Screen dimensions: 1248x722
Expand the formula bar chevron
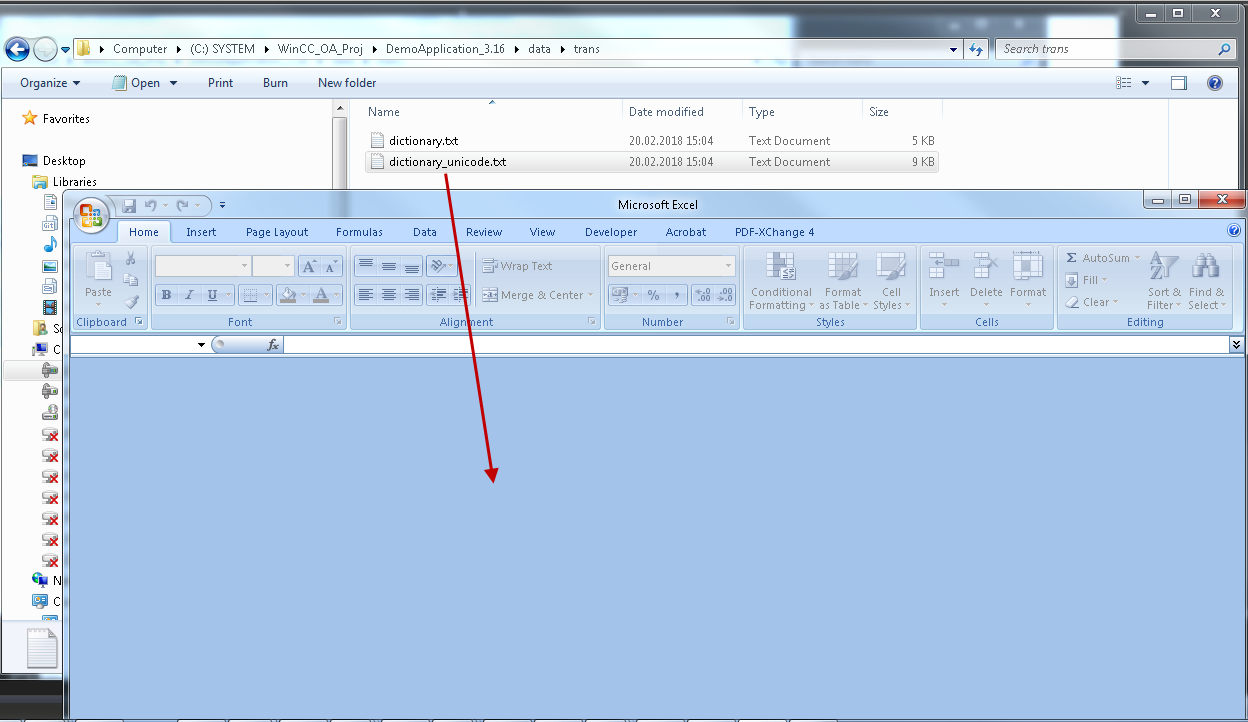tap(1237, 344)
